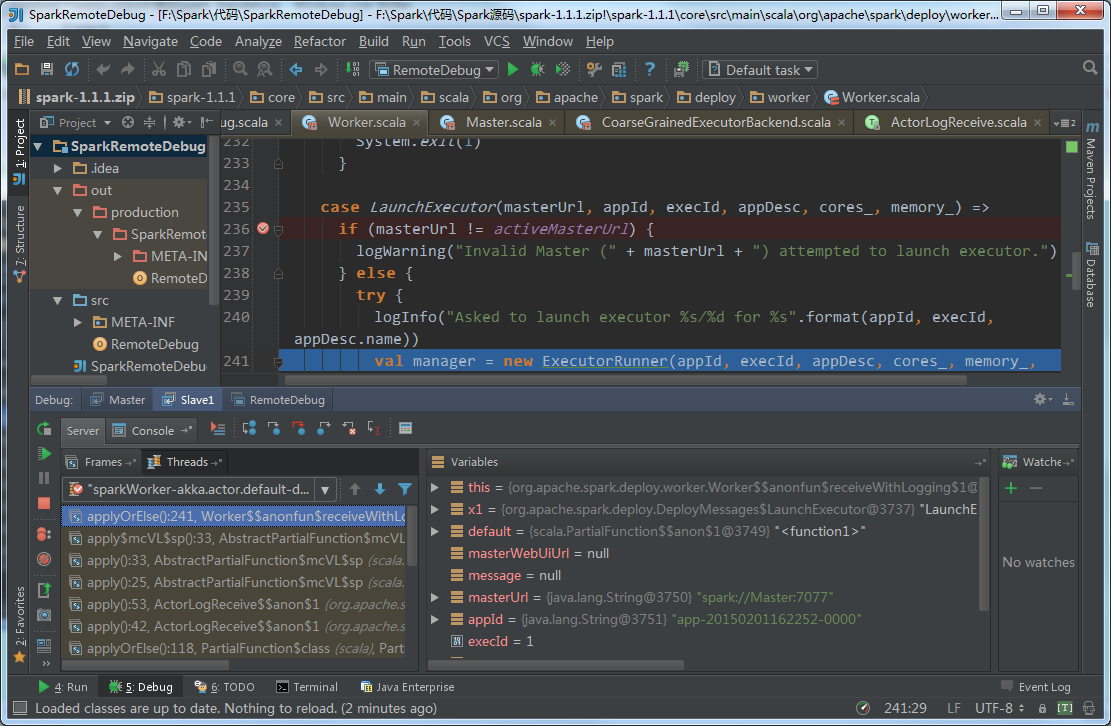Switch to Frames tab
The width and height of the screenshot is (1111, 726).
click(x=101, y=462)
